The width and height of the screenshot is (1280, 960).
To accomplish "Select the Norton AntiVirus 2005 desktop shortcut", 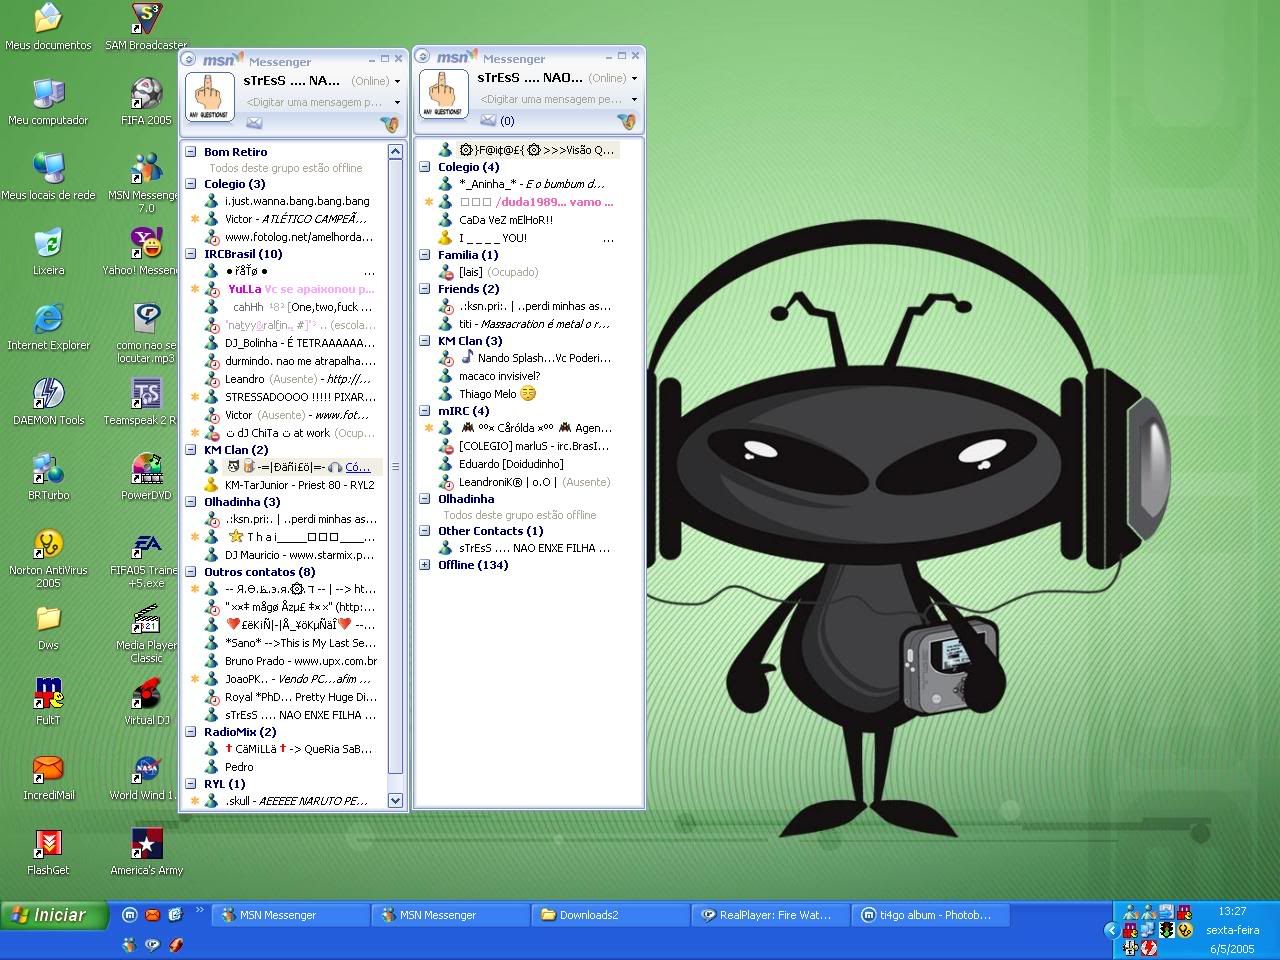I will [48, 558].
